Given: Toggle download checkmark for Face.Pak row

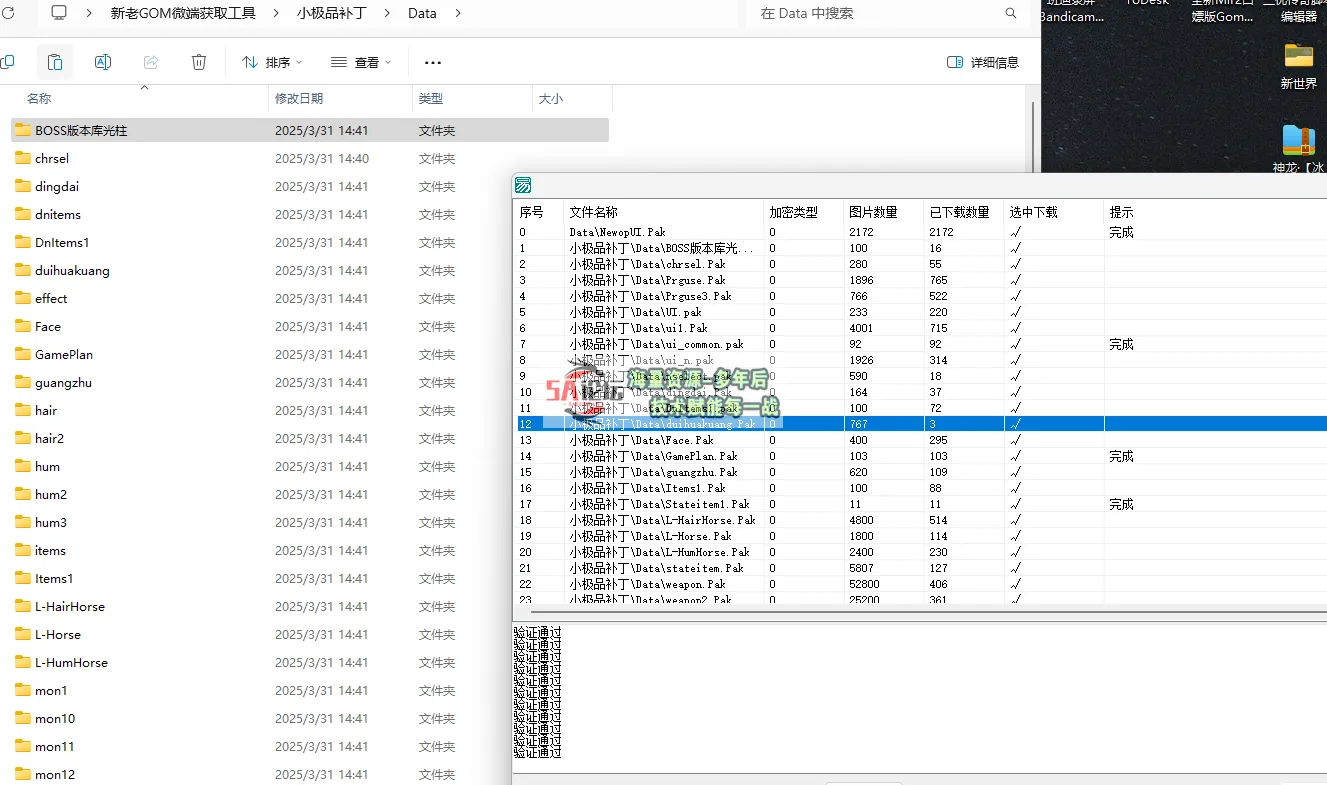Looking at the screenshot, I should pos(1016,440).
